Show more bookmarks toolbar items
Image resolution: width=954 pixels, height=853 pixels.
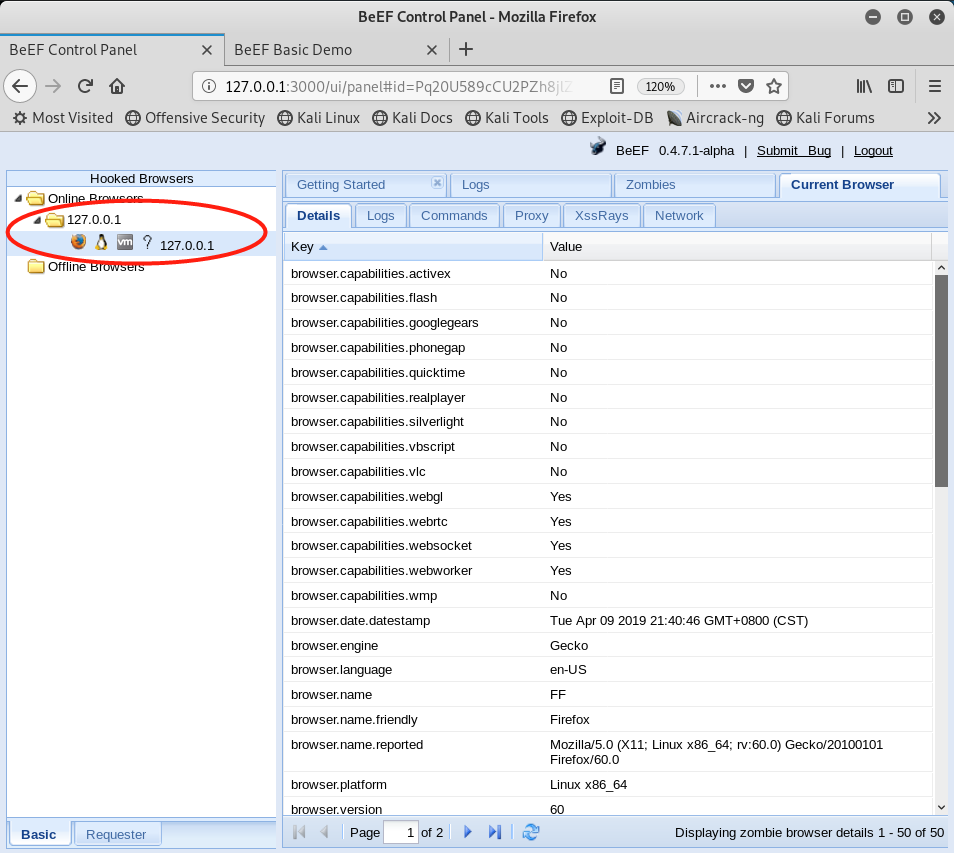(x=935, y=118)
